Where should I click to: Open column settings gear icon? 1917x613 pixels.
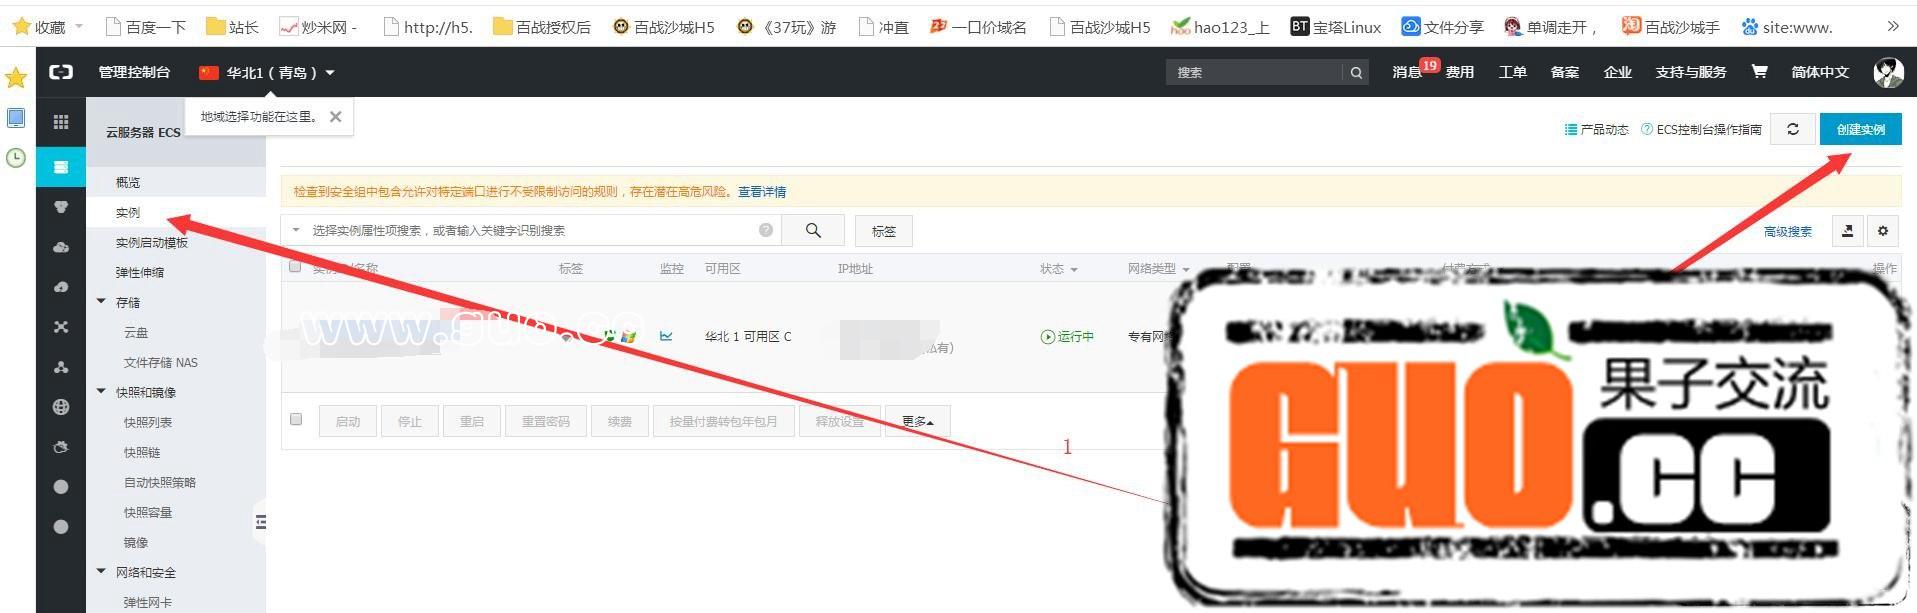pos(1883,231)
